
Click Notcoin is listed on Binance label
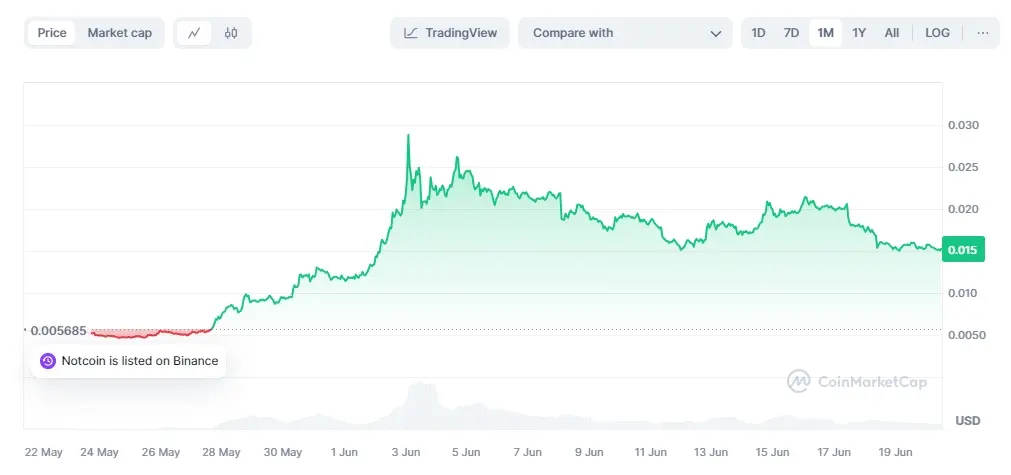click(x=139, y=361)
